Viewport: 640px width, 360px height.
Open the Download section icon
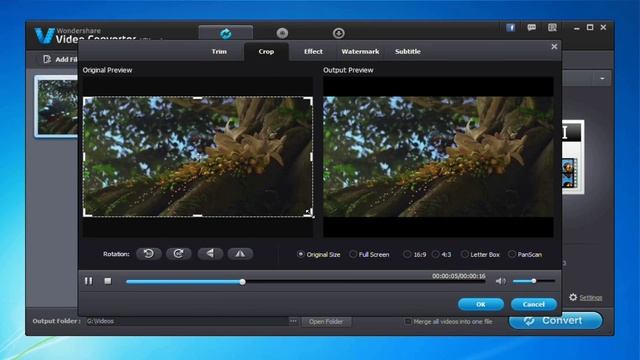point(338,33)
